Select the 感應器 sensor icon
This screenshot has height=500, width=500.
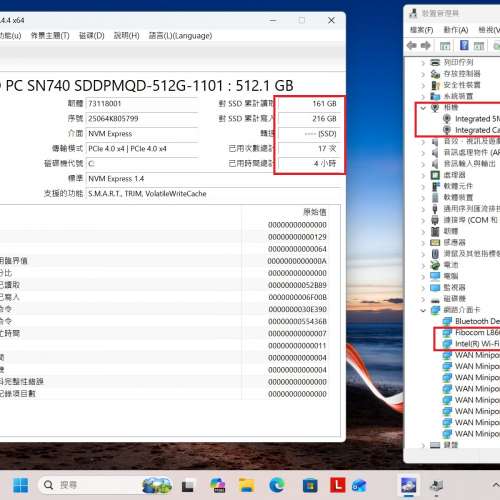[x=435, y=242]
